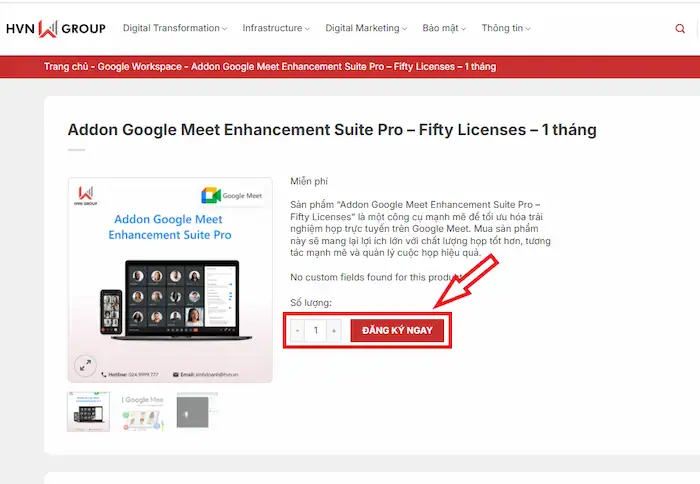The width and height of the screenshot is (700, 484).
Task: Select the third gray product thumbnail
Action: (x=196, y=411)
